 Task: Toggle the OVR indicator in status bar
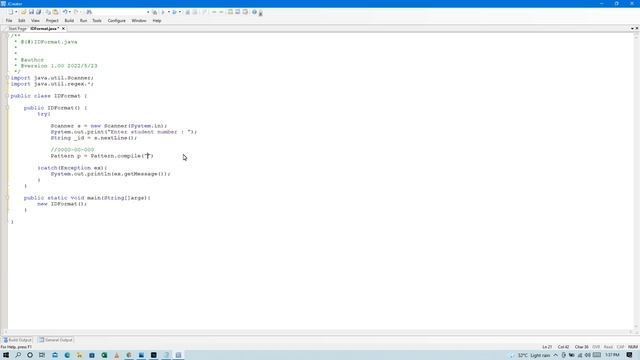[x=596, y=347]
